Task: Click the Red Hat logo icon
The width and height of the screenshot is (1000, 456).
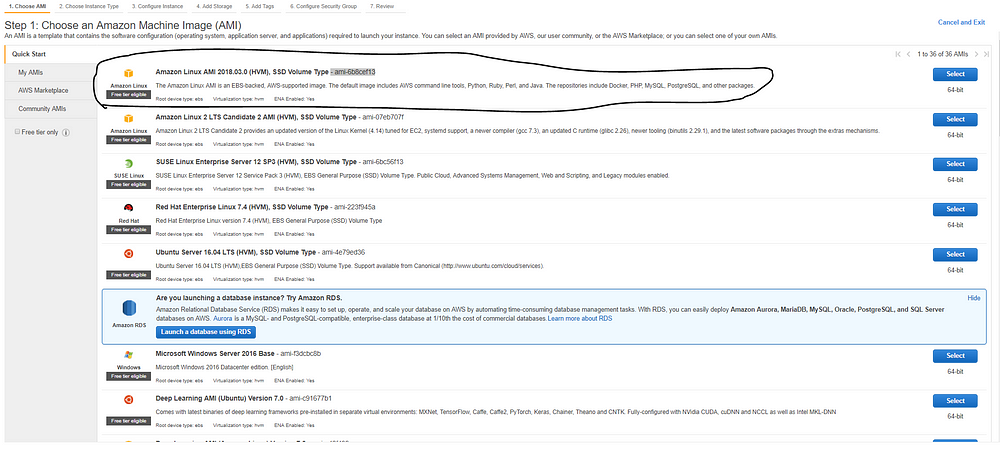Action: (128, 209)
